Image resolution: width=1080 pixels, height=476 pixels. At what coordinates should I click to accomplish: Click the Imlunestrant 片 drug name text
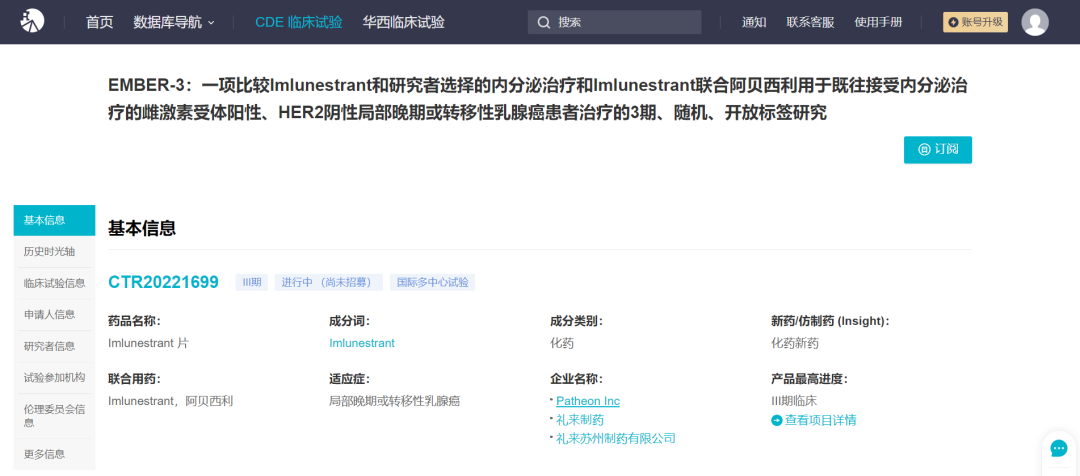(x=148, y=343)
